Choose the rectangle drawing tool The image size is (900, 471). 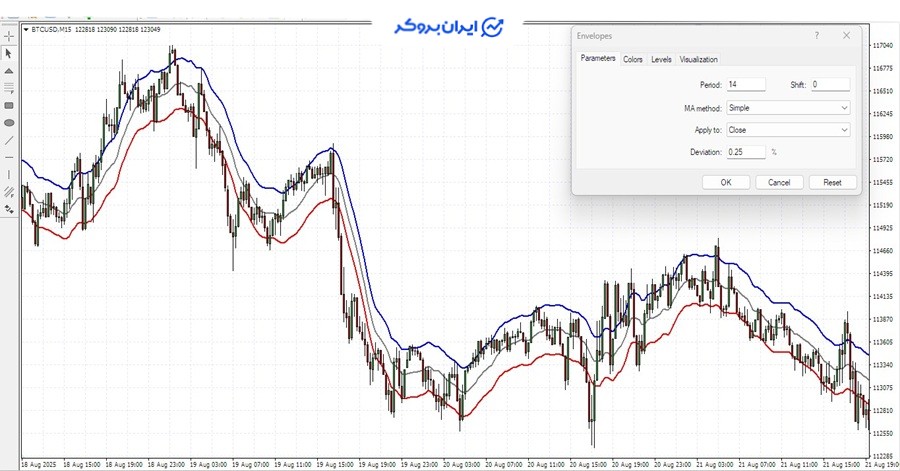tap(9, 105)
